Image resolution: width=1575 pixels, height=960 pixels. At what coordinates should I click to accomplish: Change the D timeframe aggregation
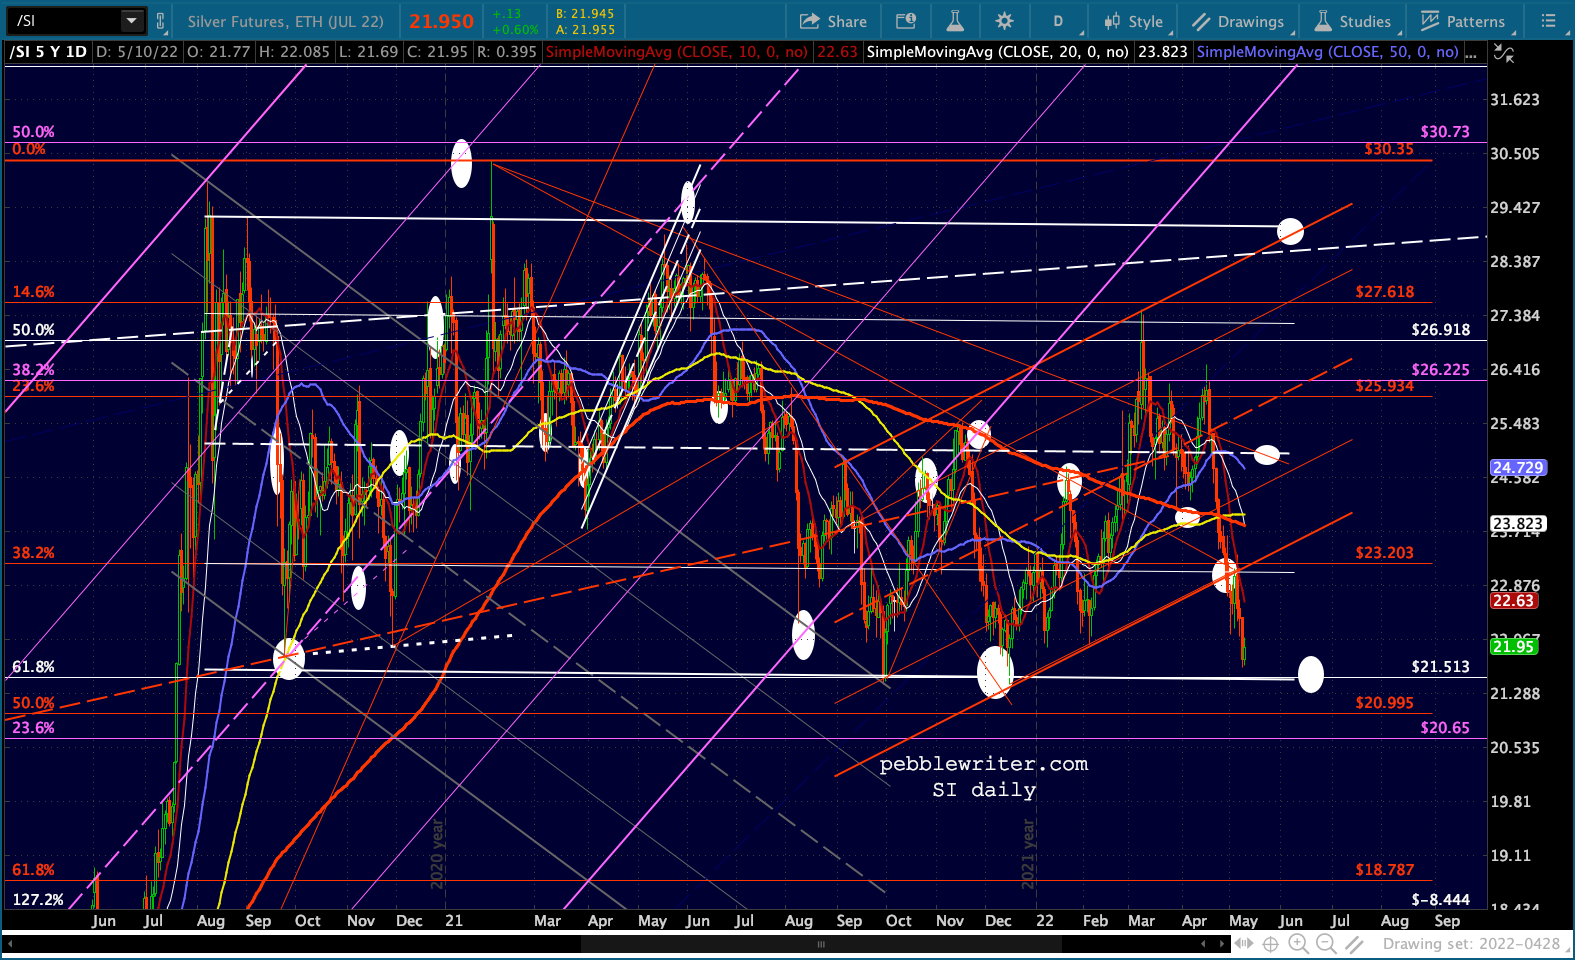[x=1058, y=21]
